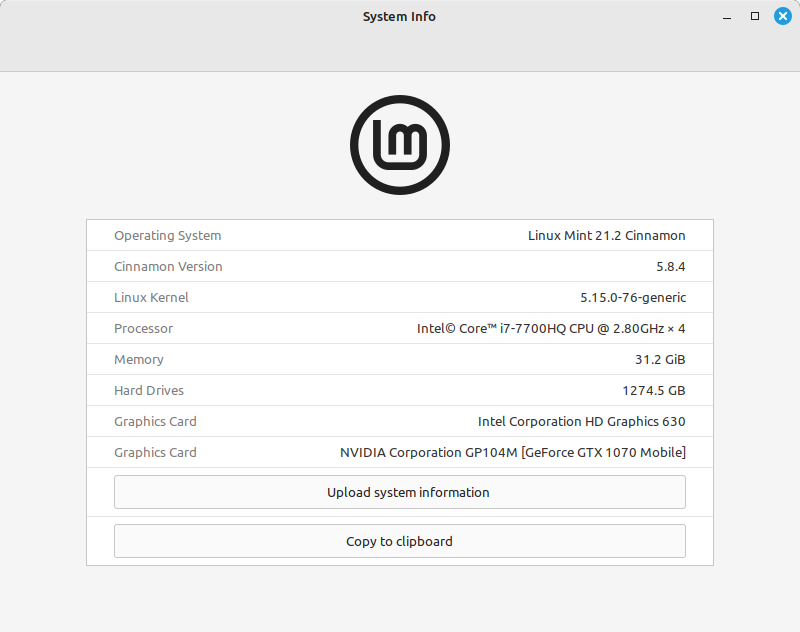Click the 'Operating System' label
The image size is (800, 632).
(167, 236)
